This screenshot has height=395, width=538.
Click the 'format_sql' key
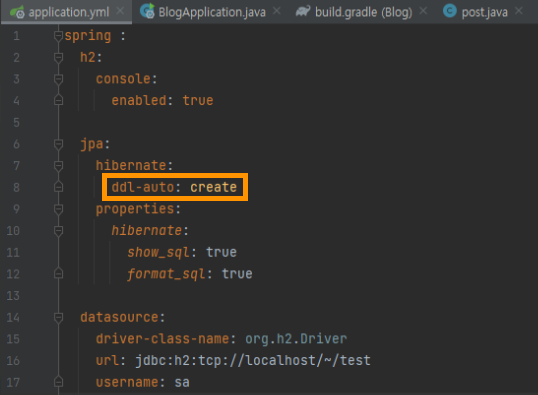tap(166, 274)
